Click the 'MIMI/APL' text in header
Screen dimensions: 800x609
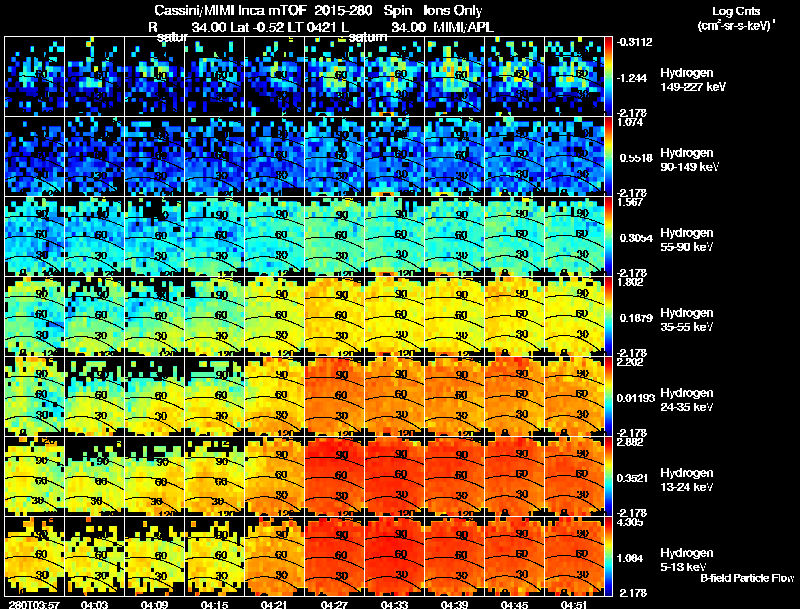tap(463, 27)
